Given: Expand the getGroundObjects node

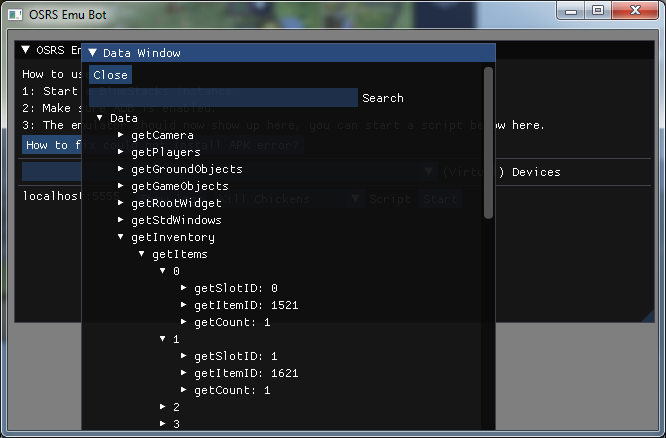Looking at the screenshot, I should pyautogui.click(x=121, y=169).
